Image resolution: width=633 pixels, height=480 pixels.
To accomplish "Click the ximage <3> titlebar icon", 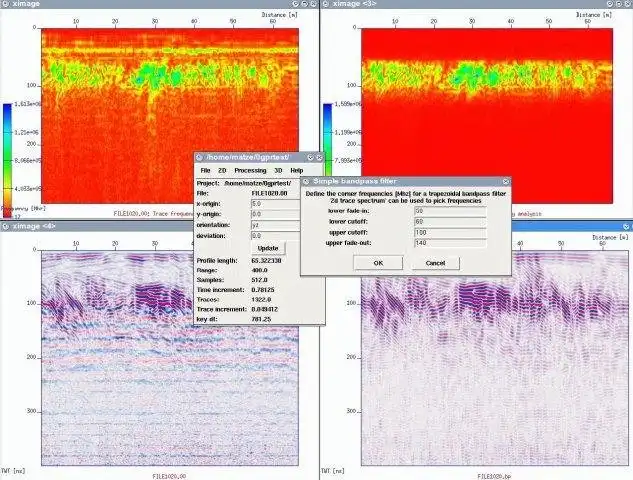I will tap(326, 4).
